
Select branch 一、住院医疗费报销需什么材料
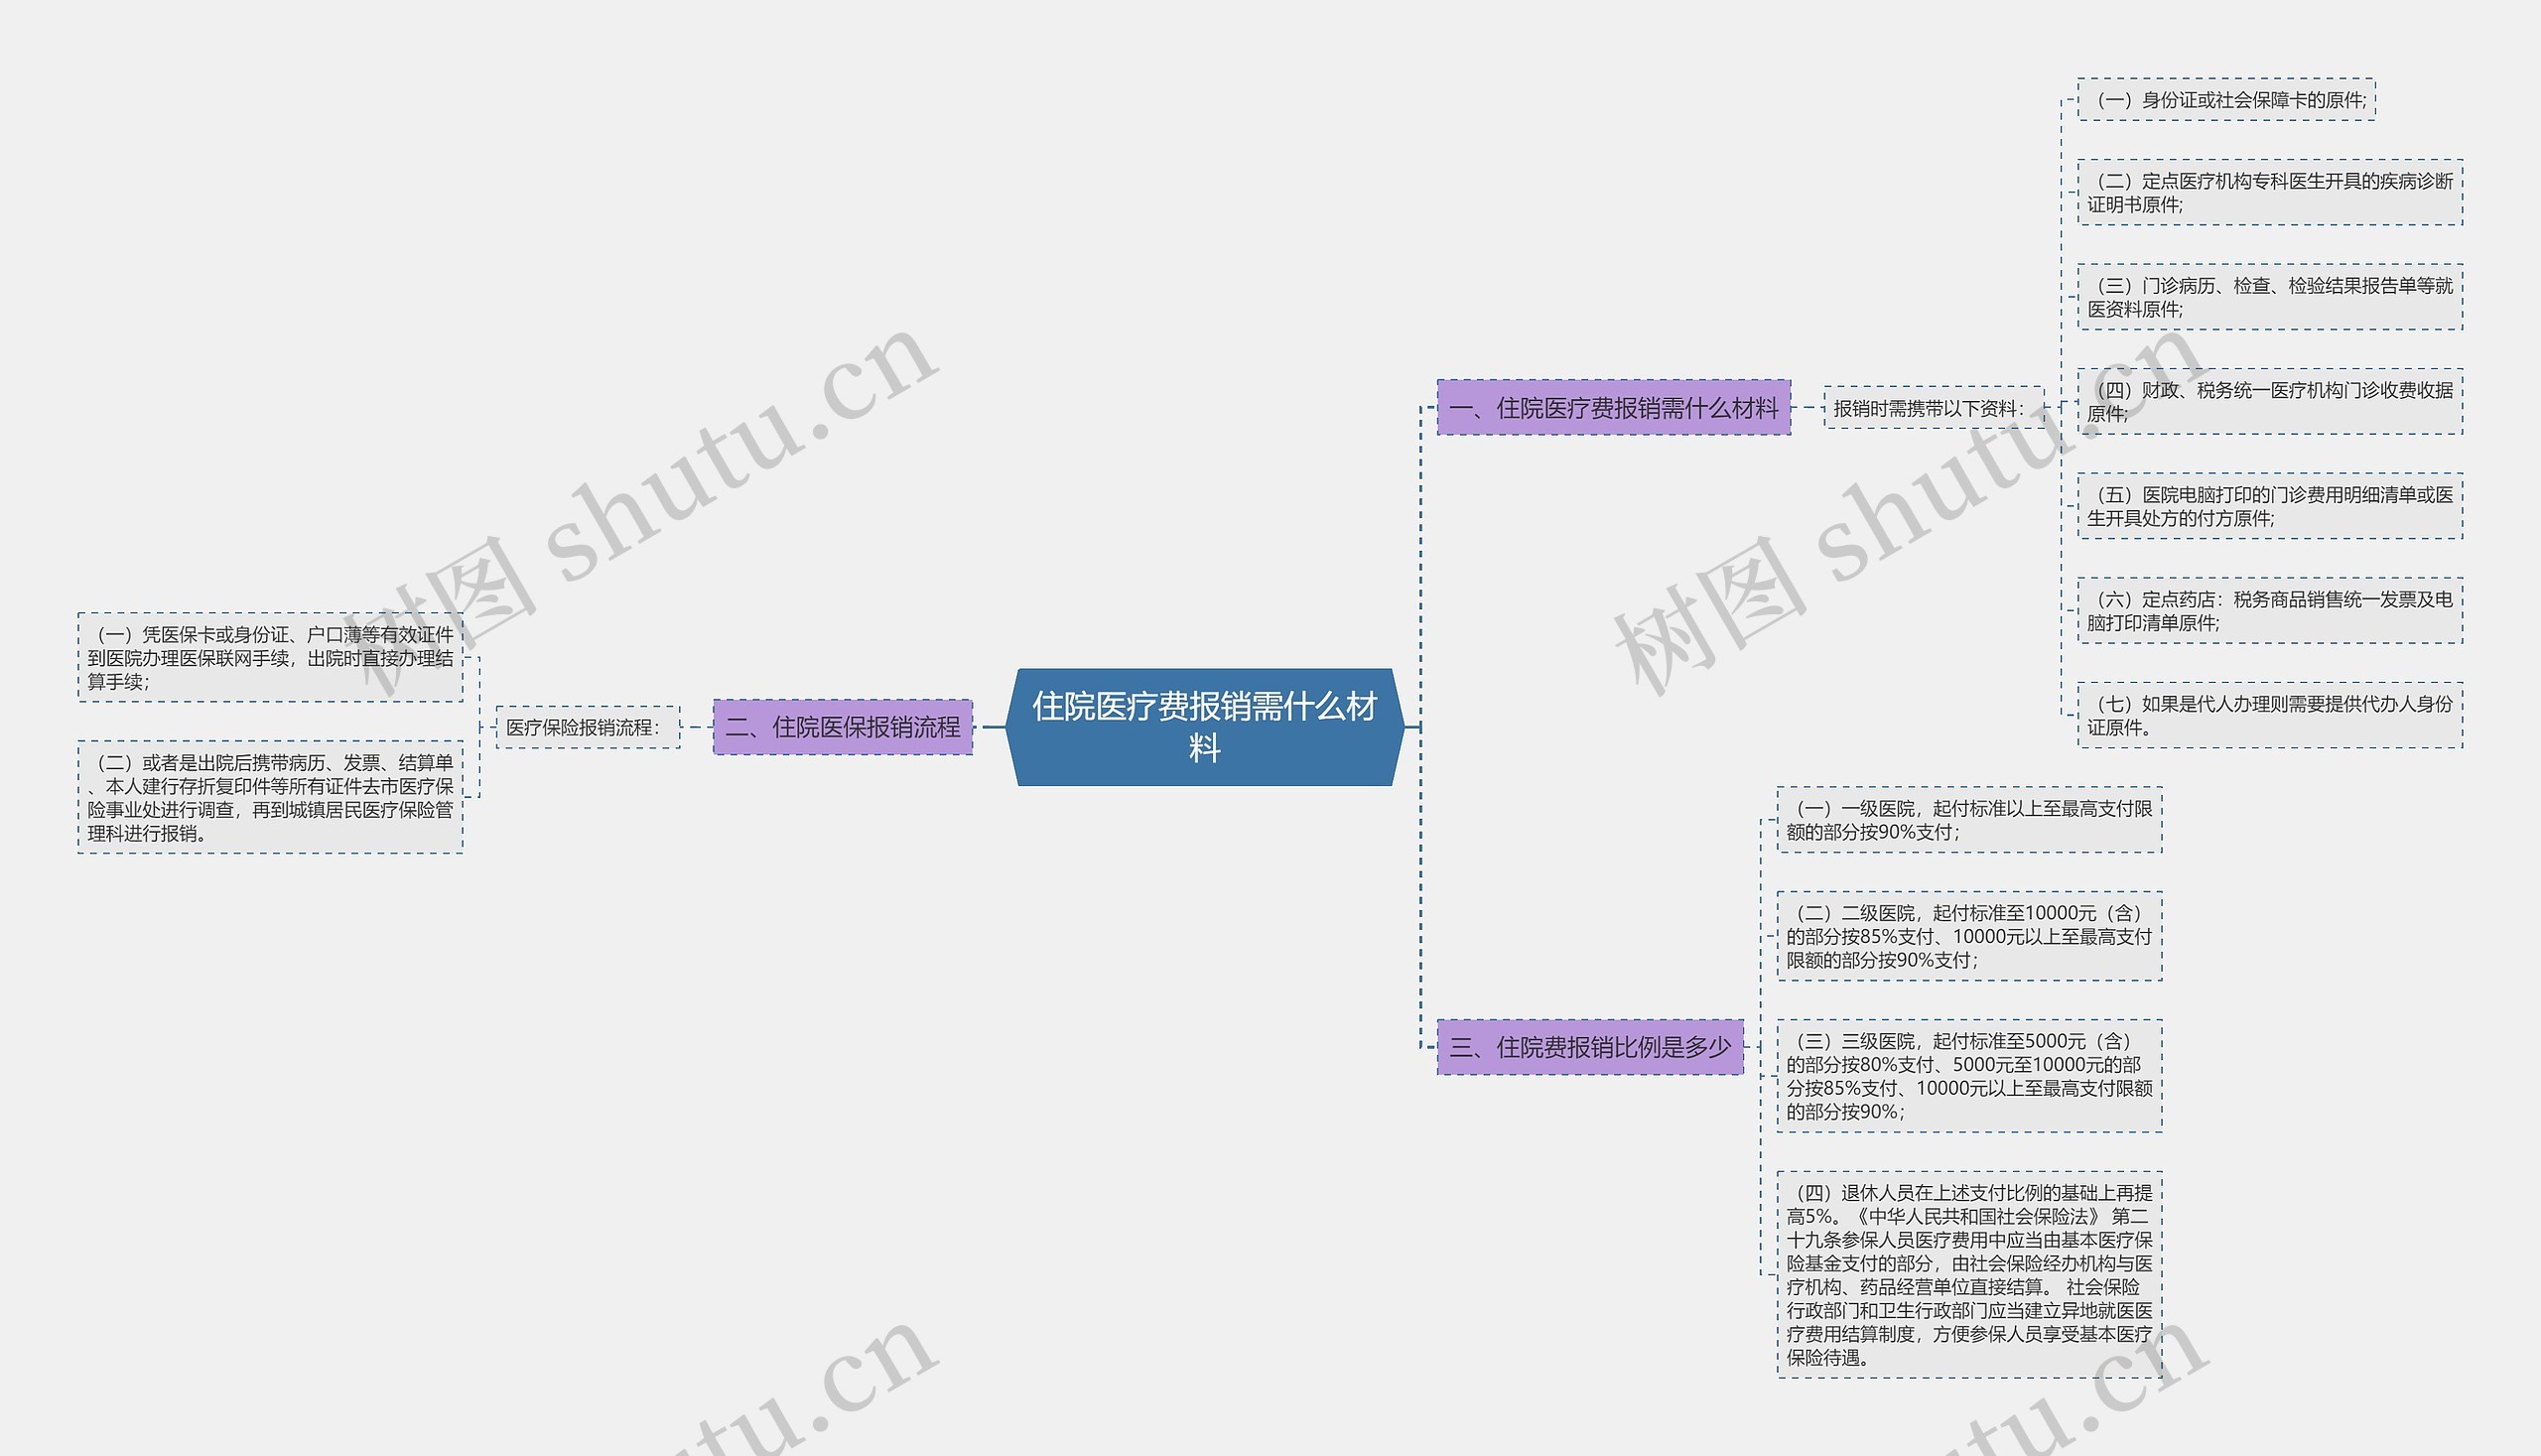click(x=1613, y=407)
